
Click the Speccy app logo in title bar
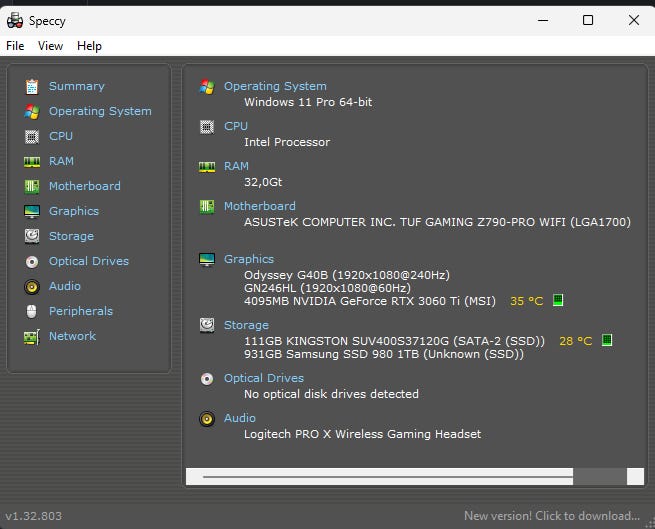tap(15, 20)
